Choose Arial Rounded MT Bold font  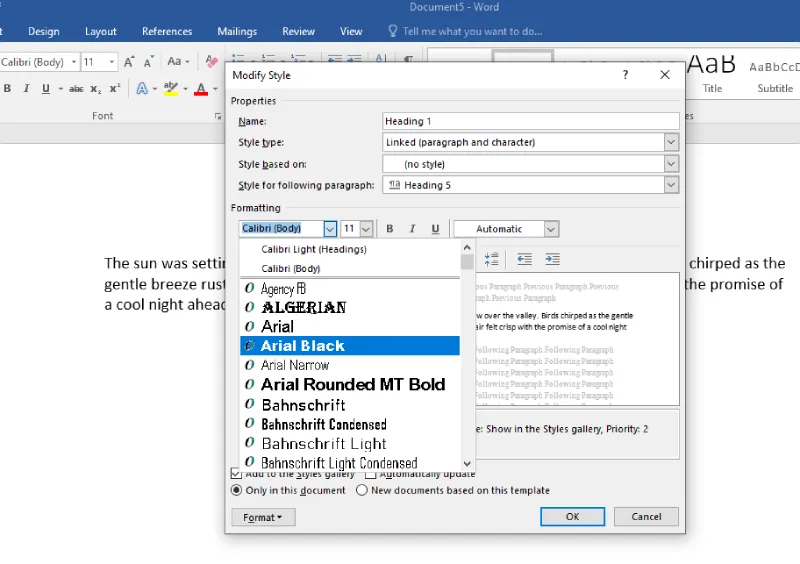point(350,384)
